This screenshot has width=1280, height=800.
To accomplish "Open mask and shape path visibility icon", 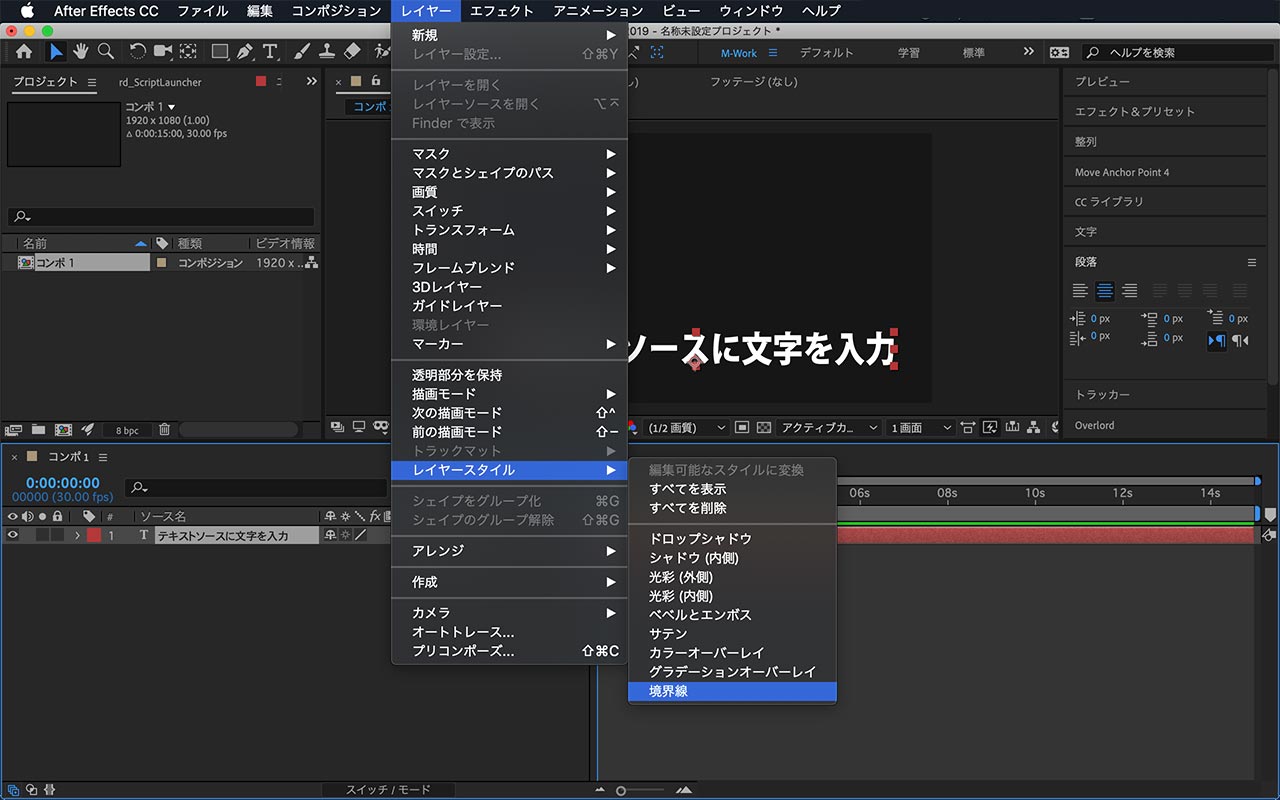I will click(380, 427).
